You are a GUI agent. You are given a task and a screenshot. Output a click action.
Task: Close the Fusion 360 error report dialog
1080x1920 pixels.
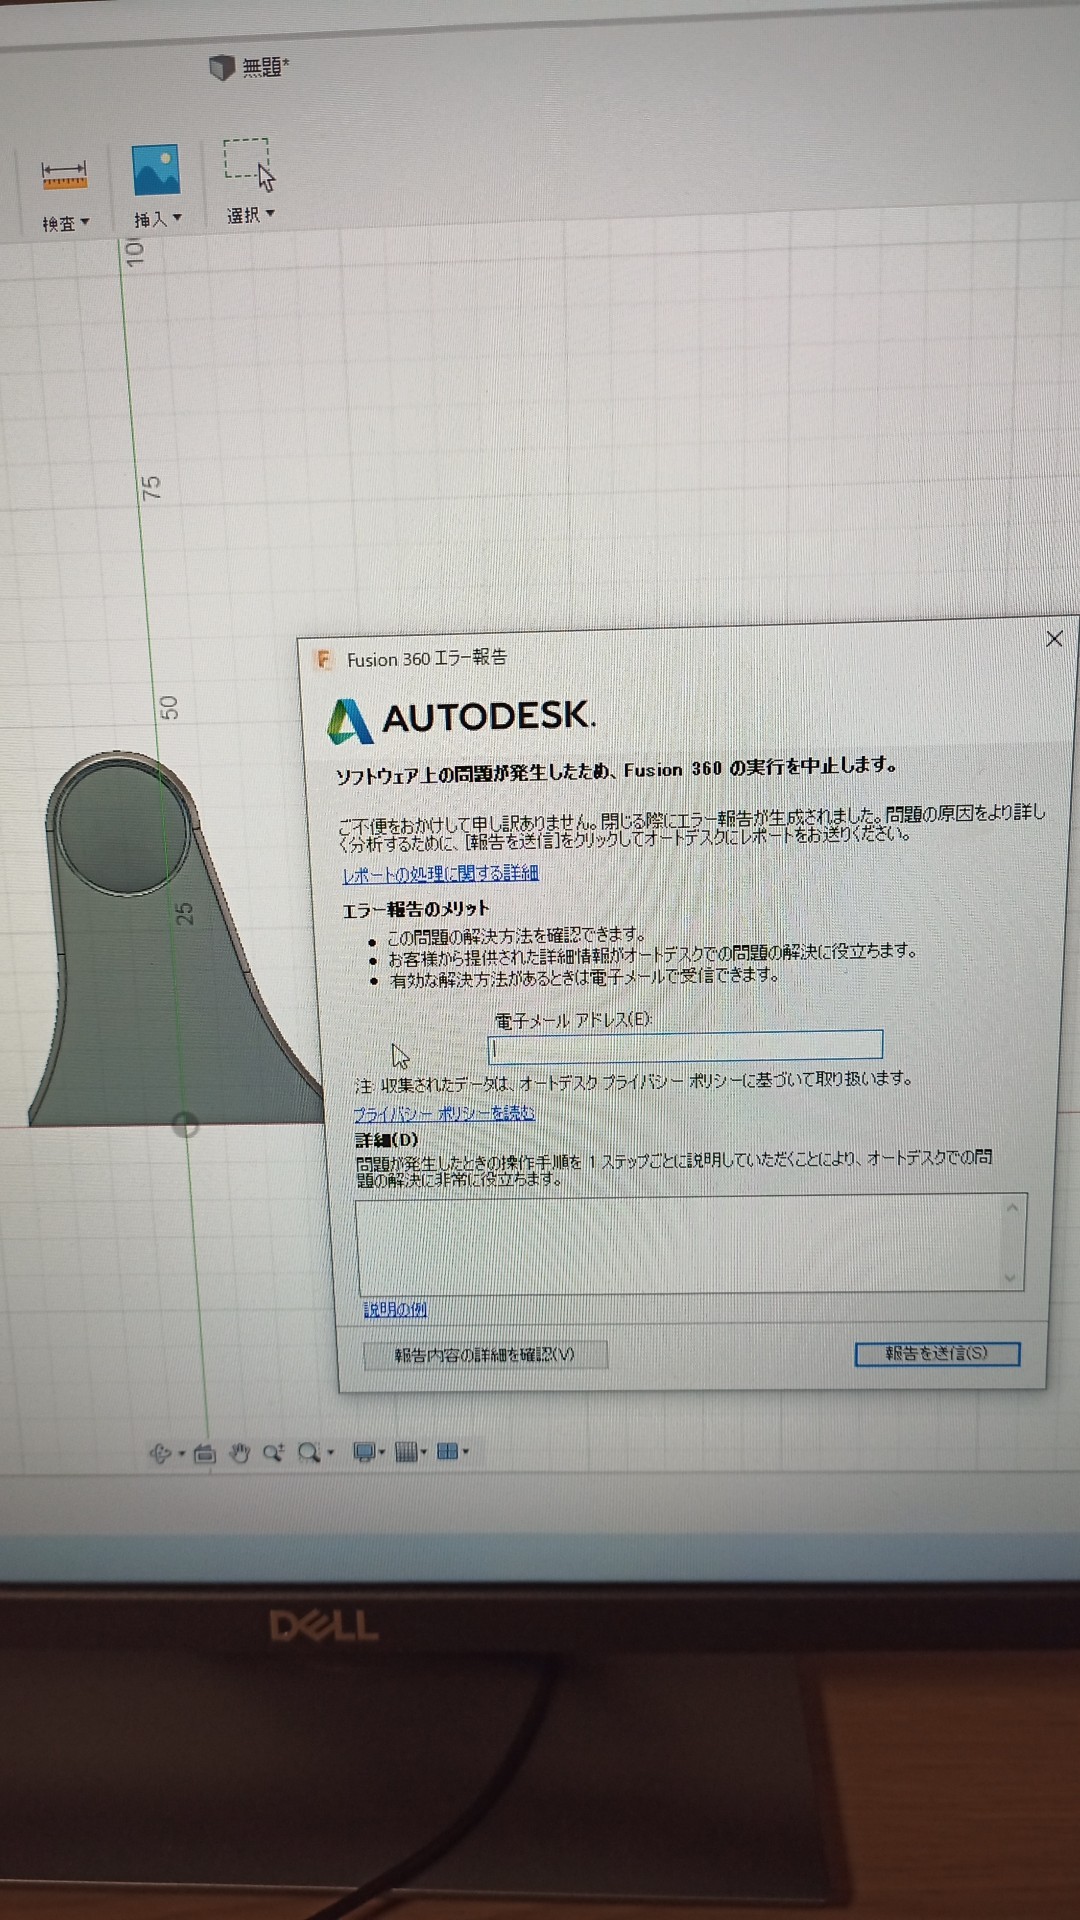(x=1054, y=638)
